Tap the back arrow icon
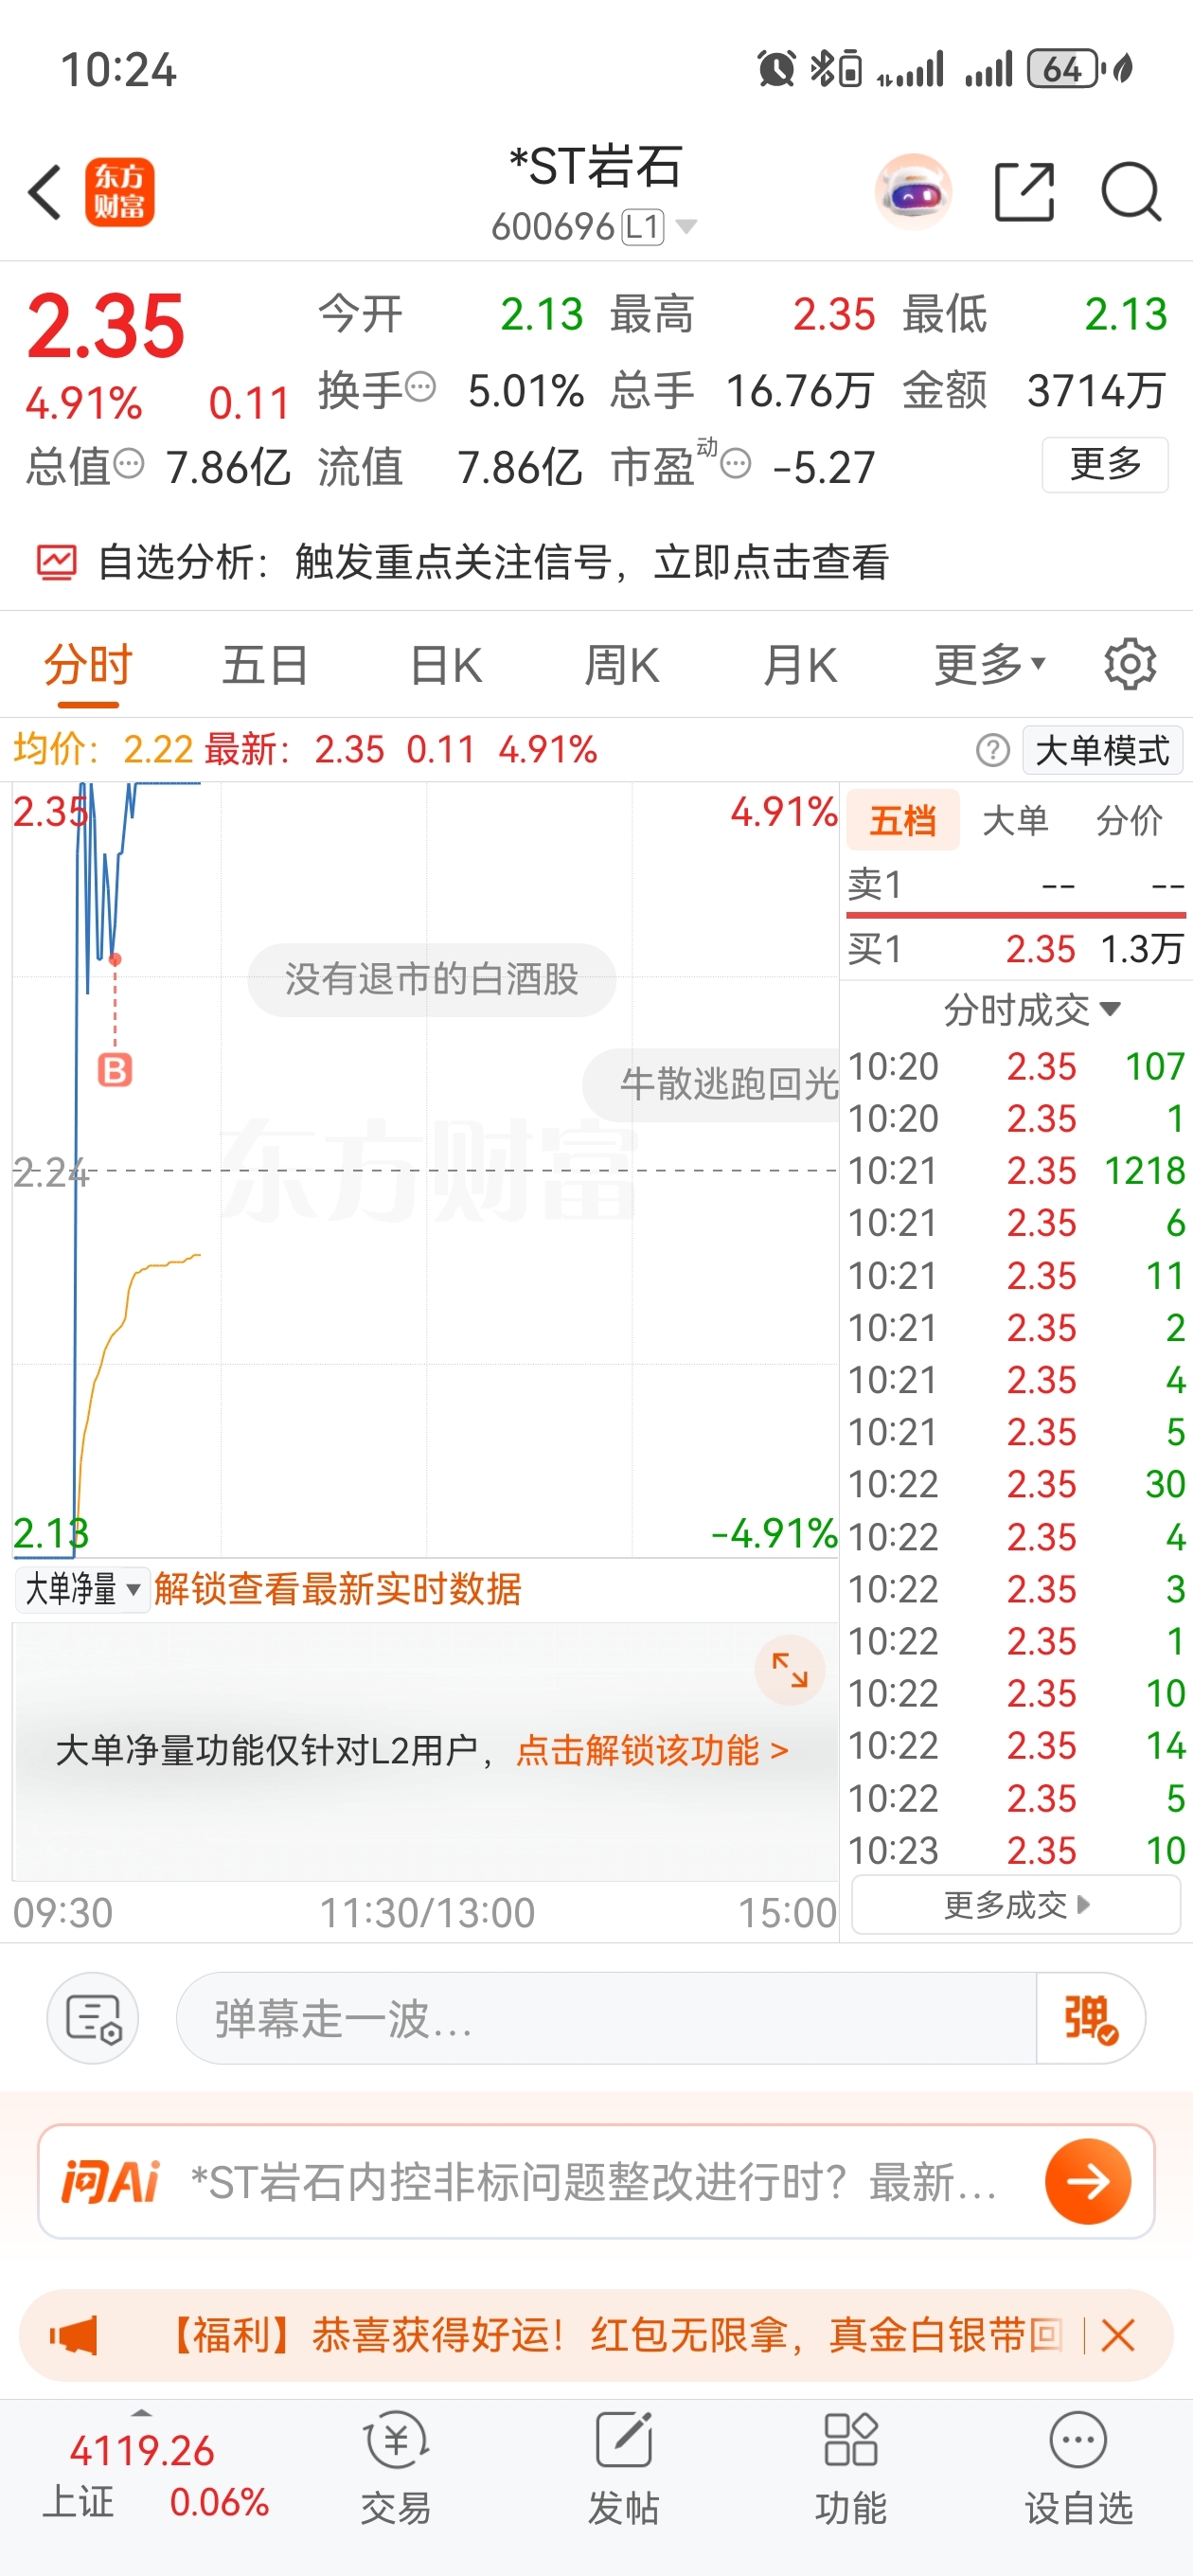This screenshot has width=1193, height=2576. [45, 191]
